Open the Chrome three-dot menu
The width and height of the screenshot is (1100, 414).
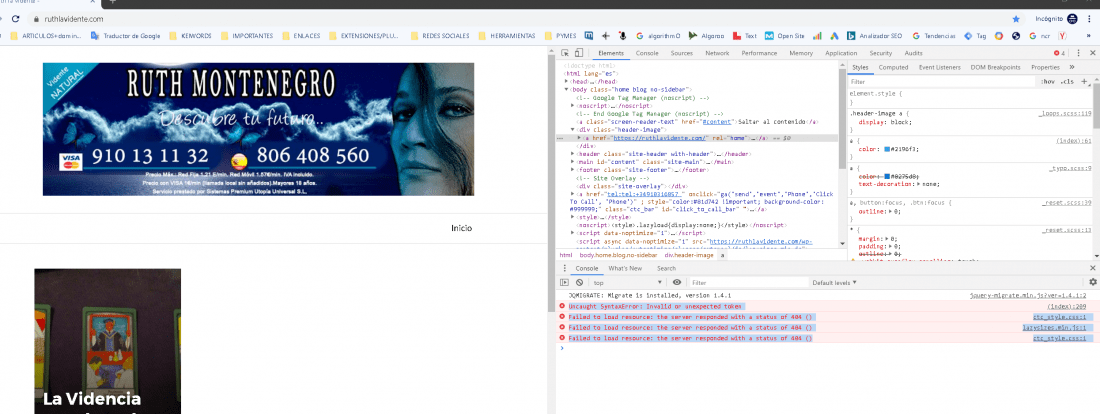tap(1091, 19)
